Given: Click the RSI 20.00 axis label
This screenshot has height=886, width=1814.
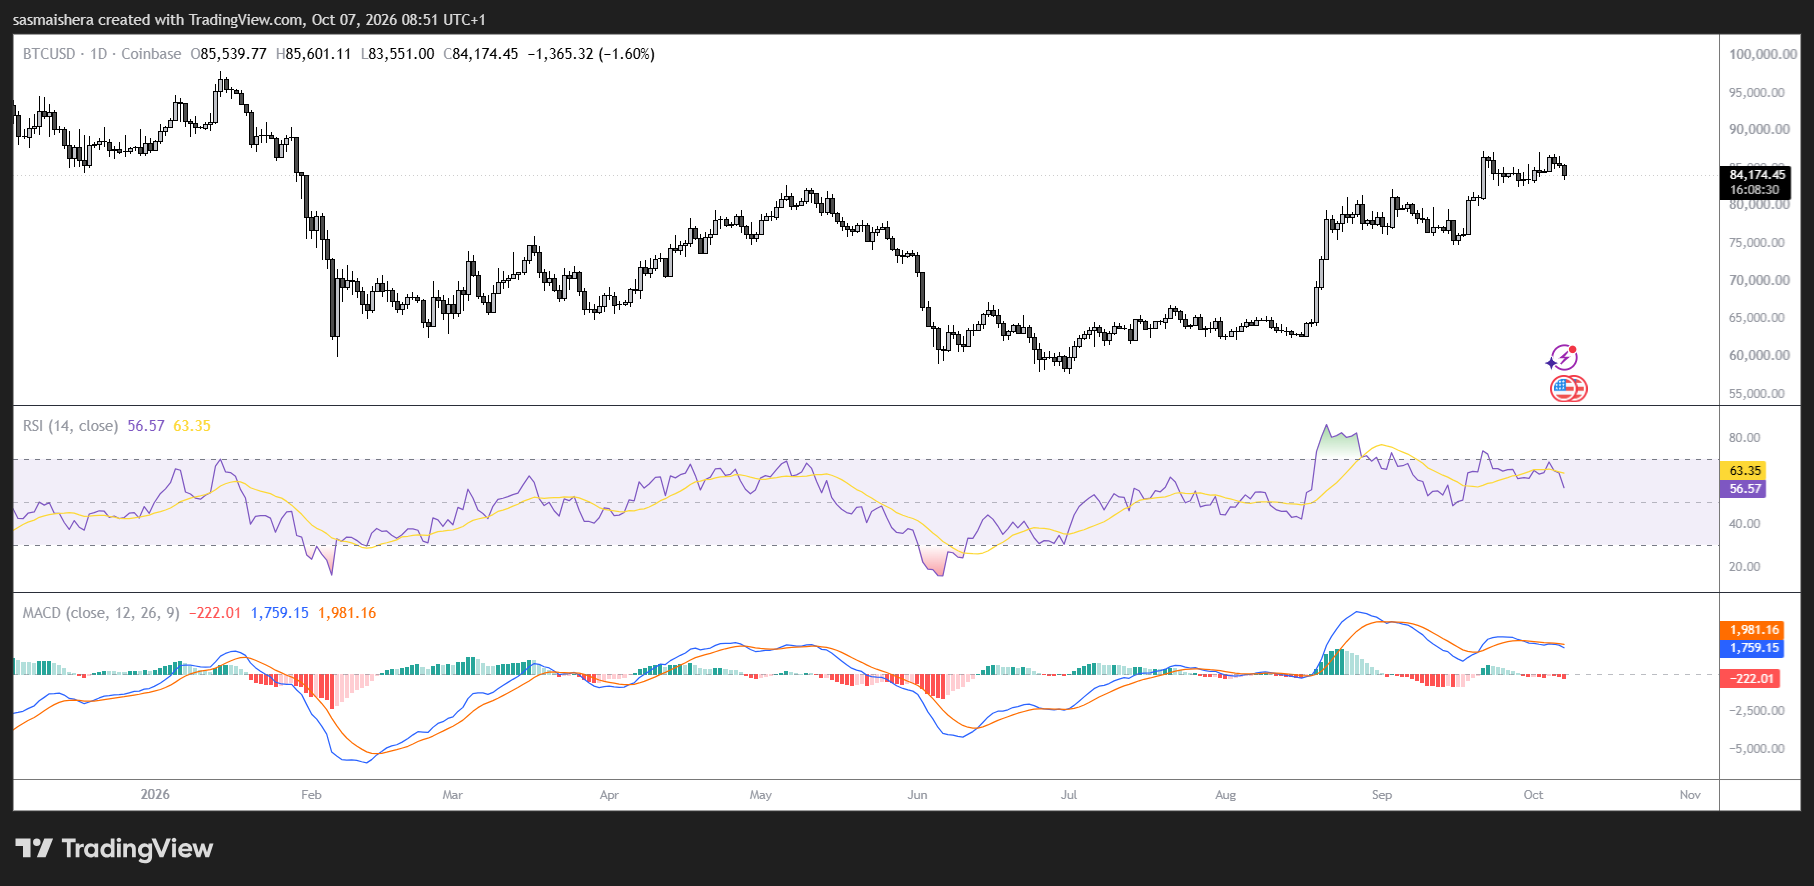Looking at the screenshot, I should [1744, 567].
